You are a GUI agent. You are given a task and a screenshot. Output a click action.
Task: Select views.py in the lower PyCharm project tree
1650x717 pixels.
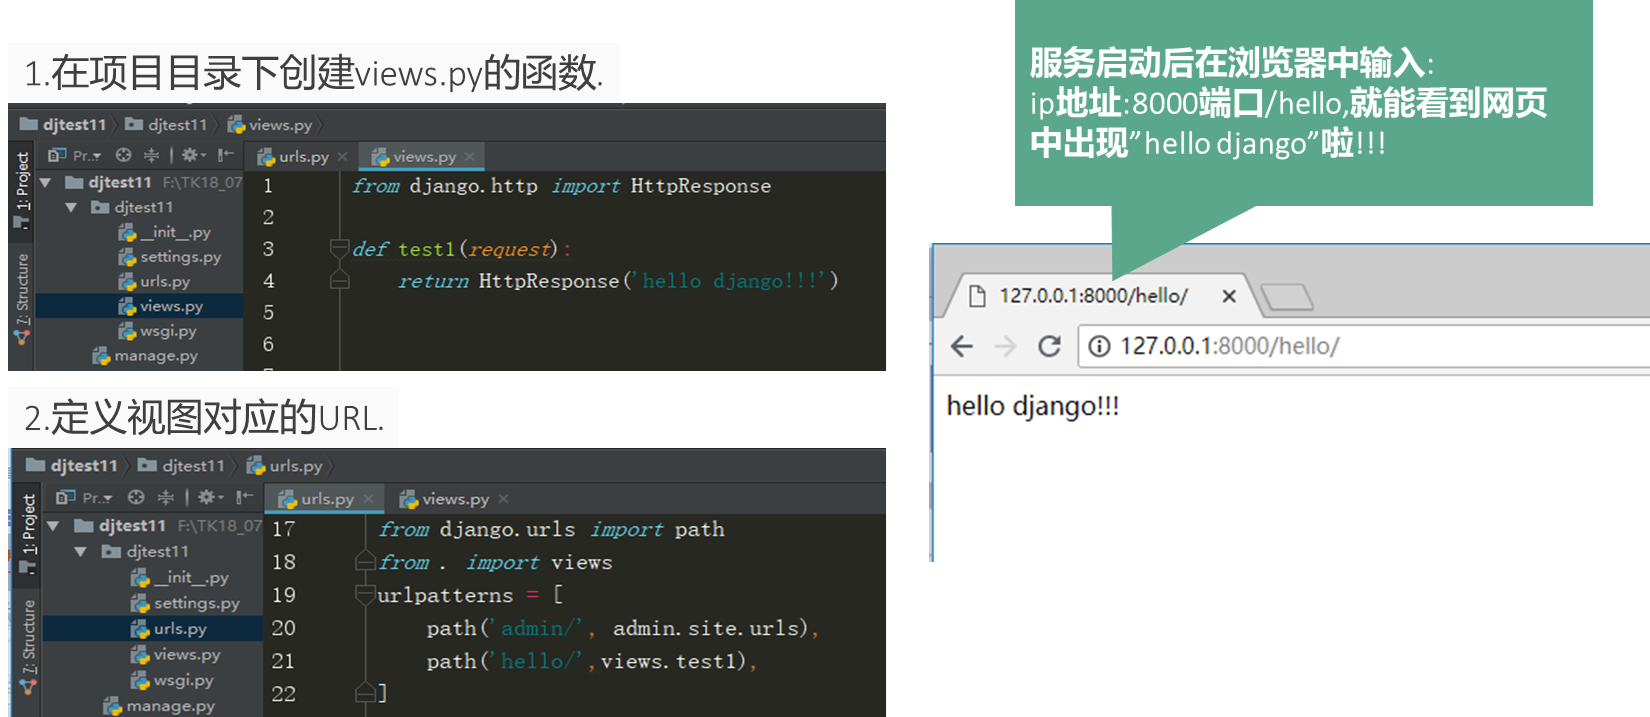tap(176, 654)
